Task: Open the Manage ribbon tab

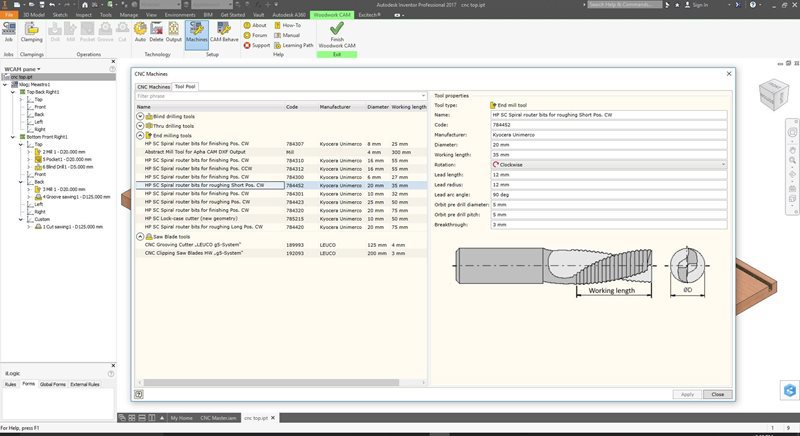Action: (129, 15)
